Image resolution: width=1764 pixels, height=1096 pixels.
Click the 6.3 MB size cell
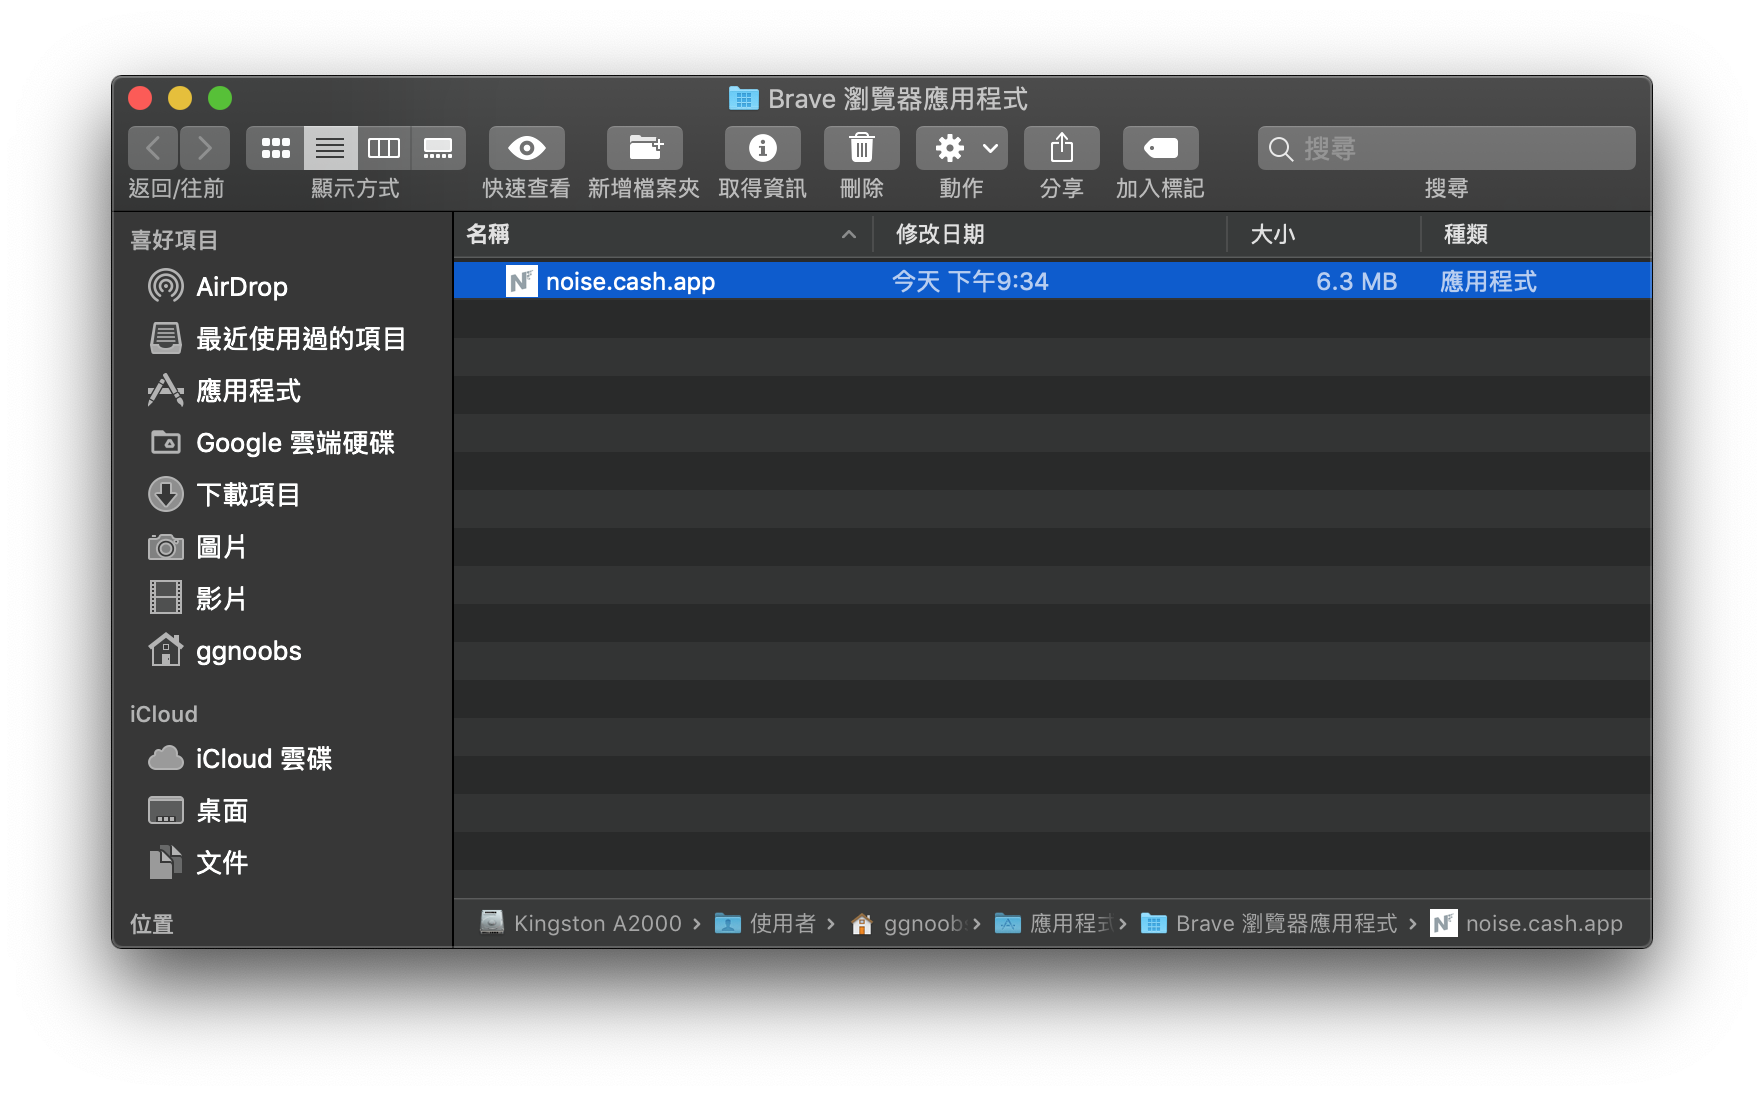pos(1356,281)
